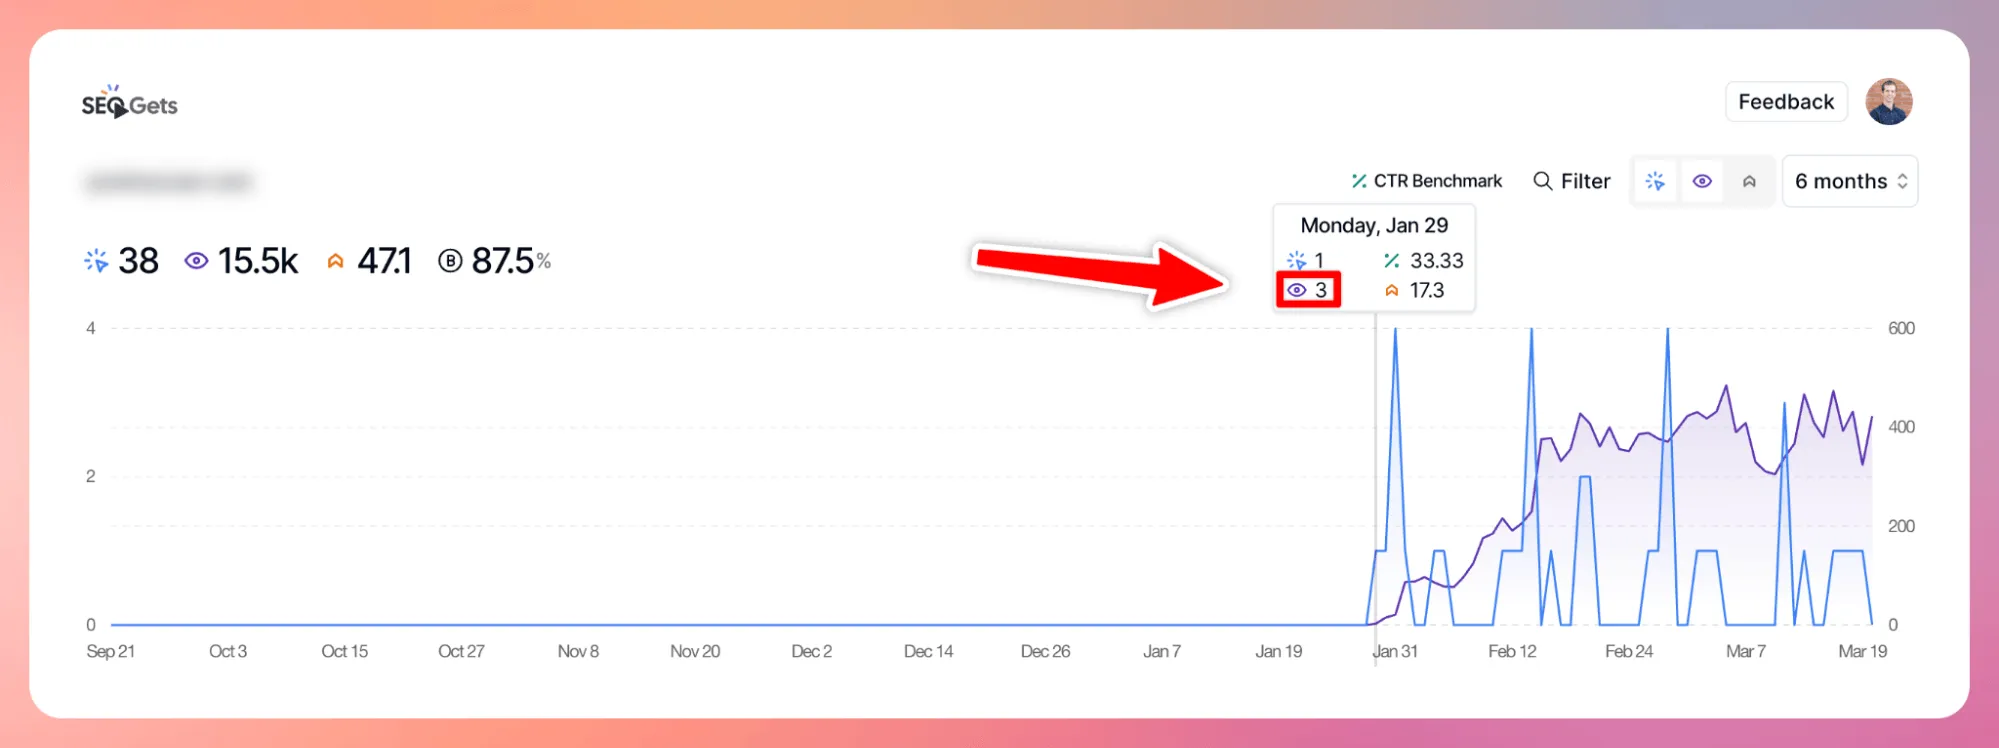Click tooltip position icon beside 17.3
Image resolution: width=1999 pixels, height=748 pixels.
pos(1391,290)
